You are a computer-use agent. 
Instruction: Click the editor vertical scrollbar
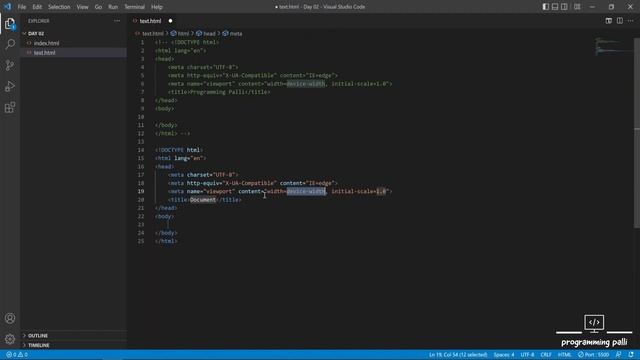click(x=637, y=133)
